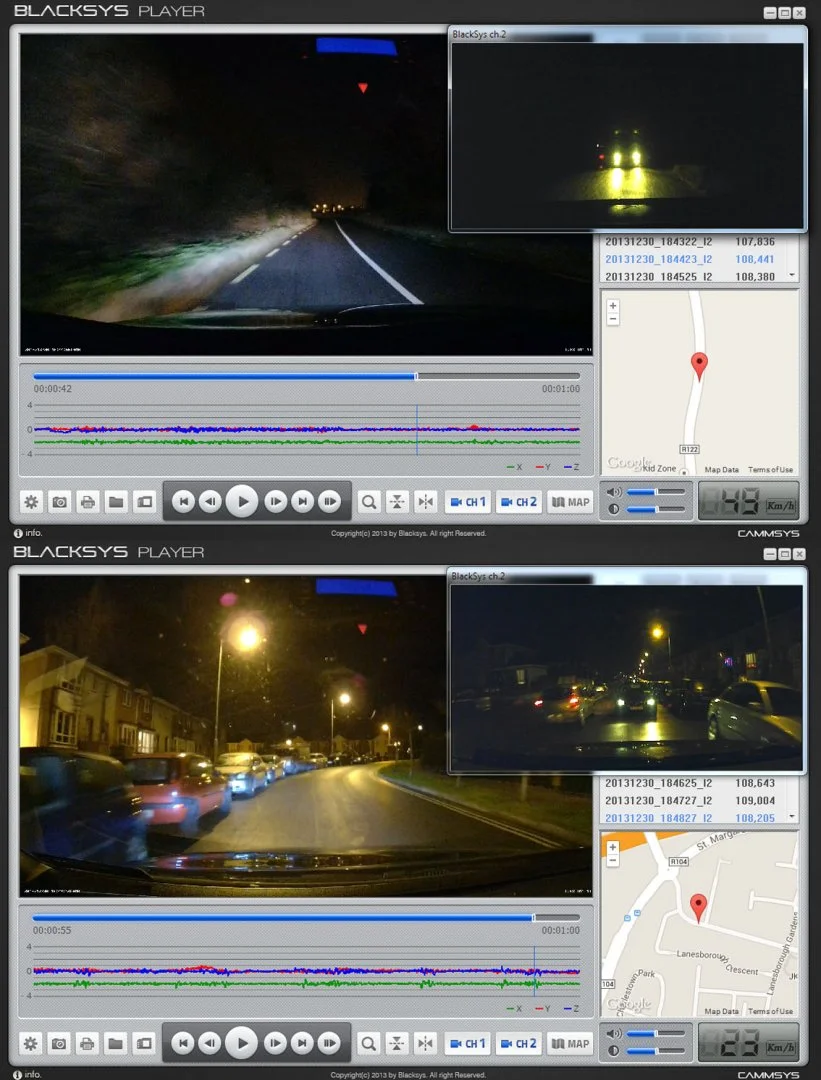Click the brightness icon beside the 49 Km/h readout

[614, 509]
